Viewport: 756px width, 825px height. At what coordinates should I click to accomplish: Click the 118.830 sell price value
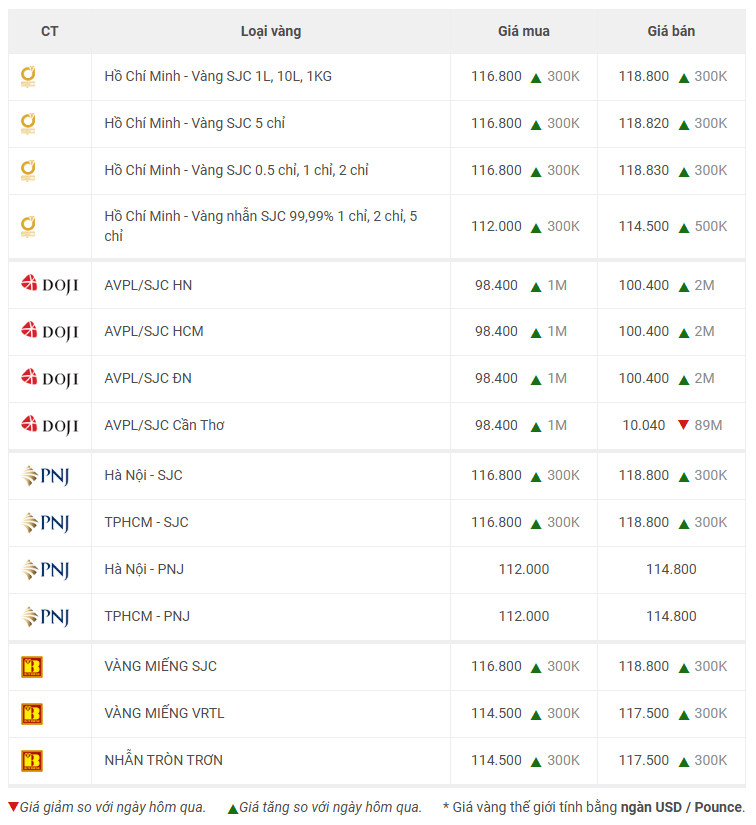pos(644,170)
